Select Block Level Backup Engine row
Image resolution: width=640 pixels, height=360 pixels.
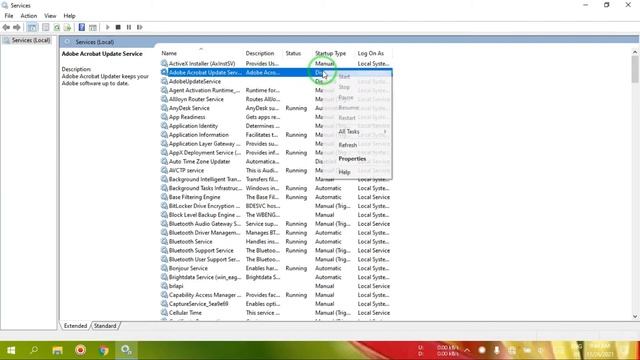(276, 215)
